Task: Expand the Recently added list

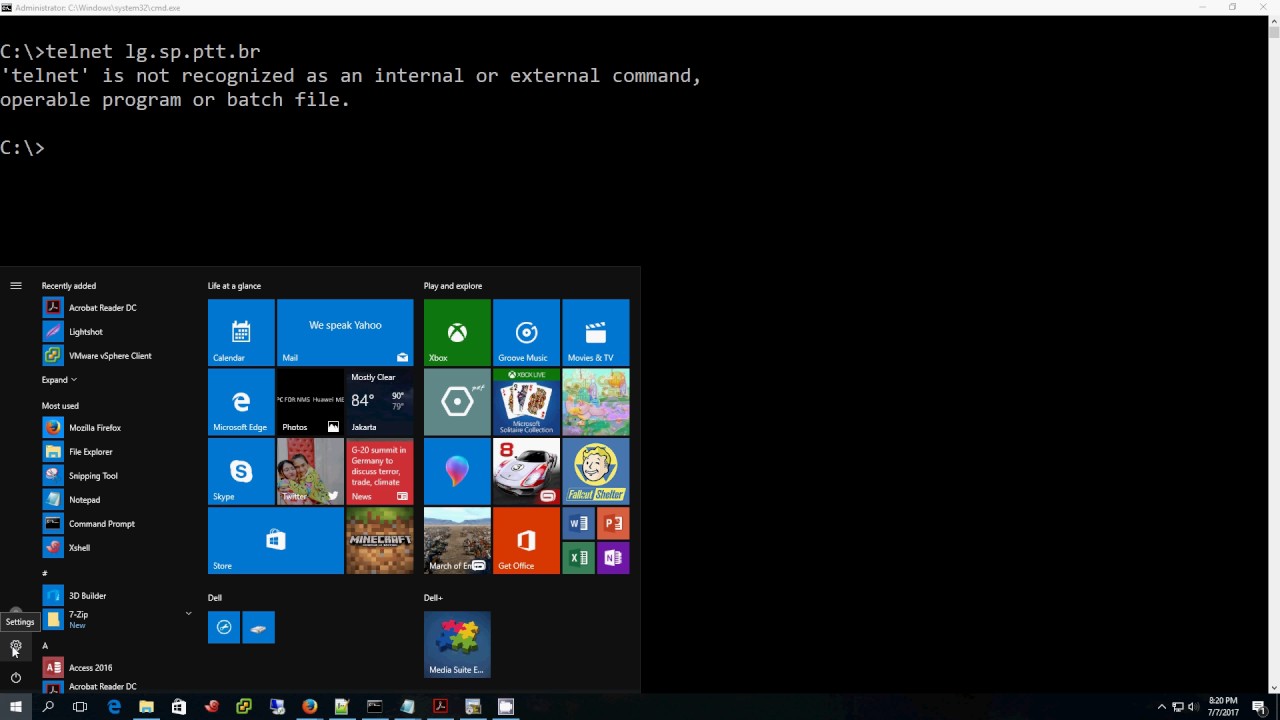Action: [x=59, y=380]
